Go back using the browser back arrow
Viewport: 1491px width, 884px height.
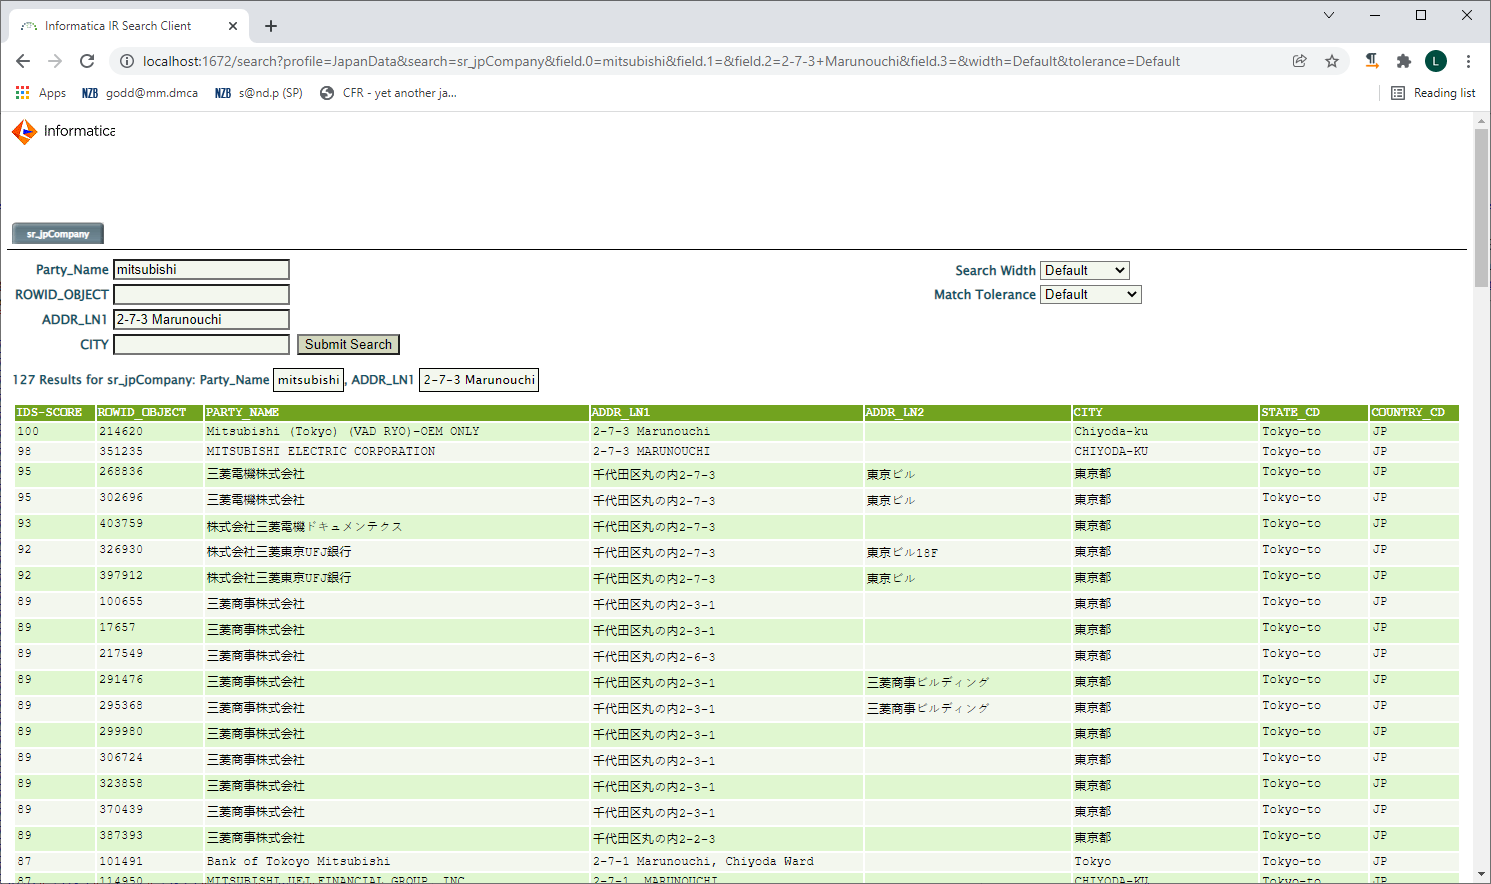[23, 61]
